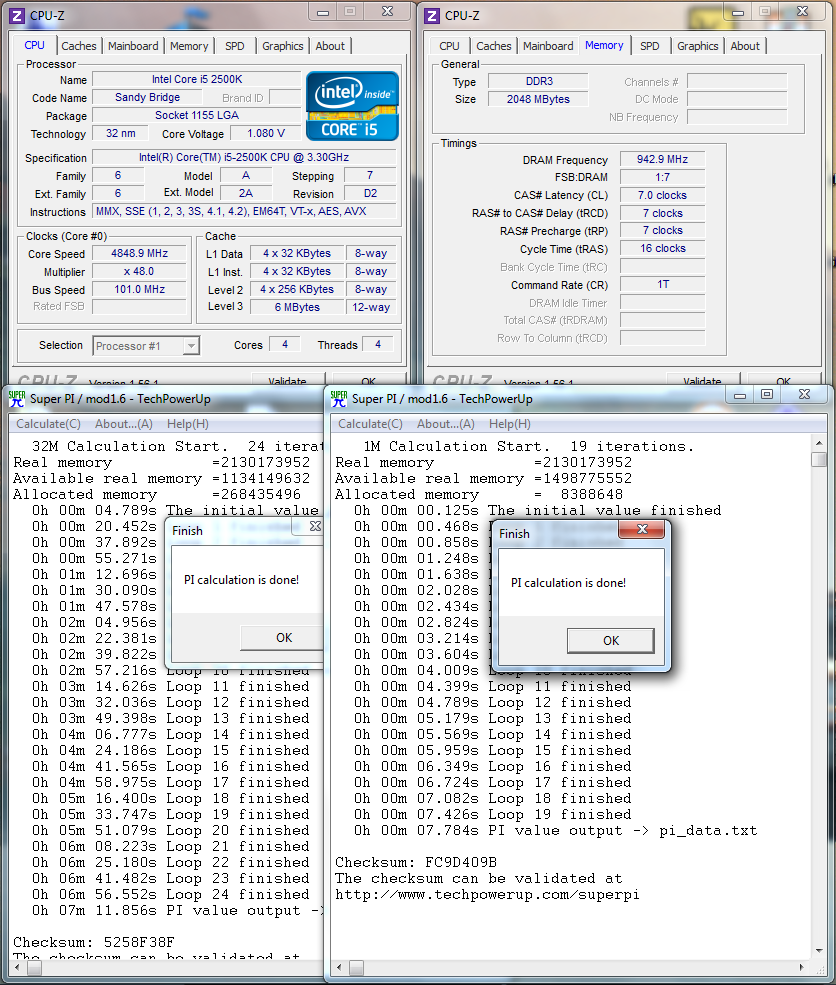Click the Super PI icon in the 1M calculation window

pyautogui.click(x=339, y=399)
